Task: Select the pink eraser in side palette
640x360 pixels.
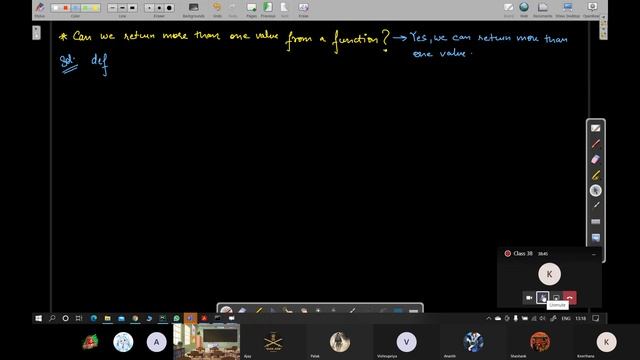Action: [x=596, y=159]
